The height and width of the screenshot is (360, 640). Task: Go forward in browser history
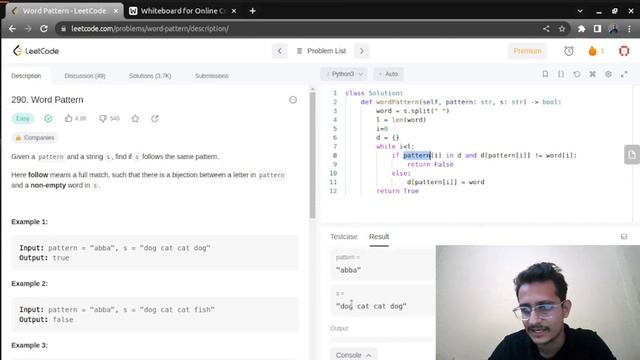(x=28, y=29)
